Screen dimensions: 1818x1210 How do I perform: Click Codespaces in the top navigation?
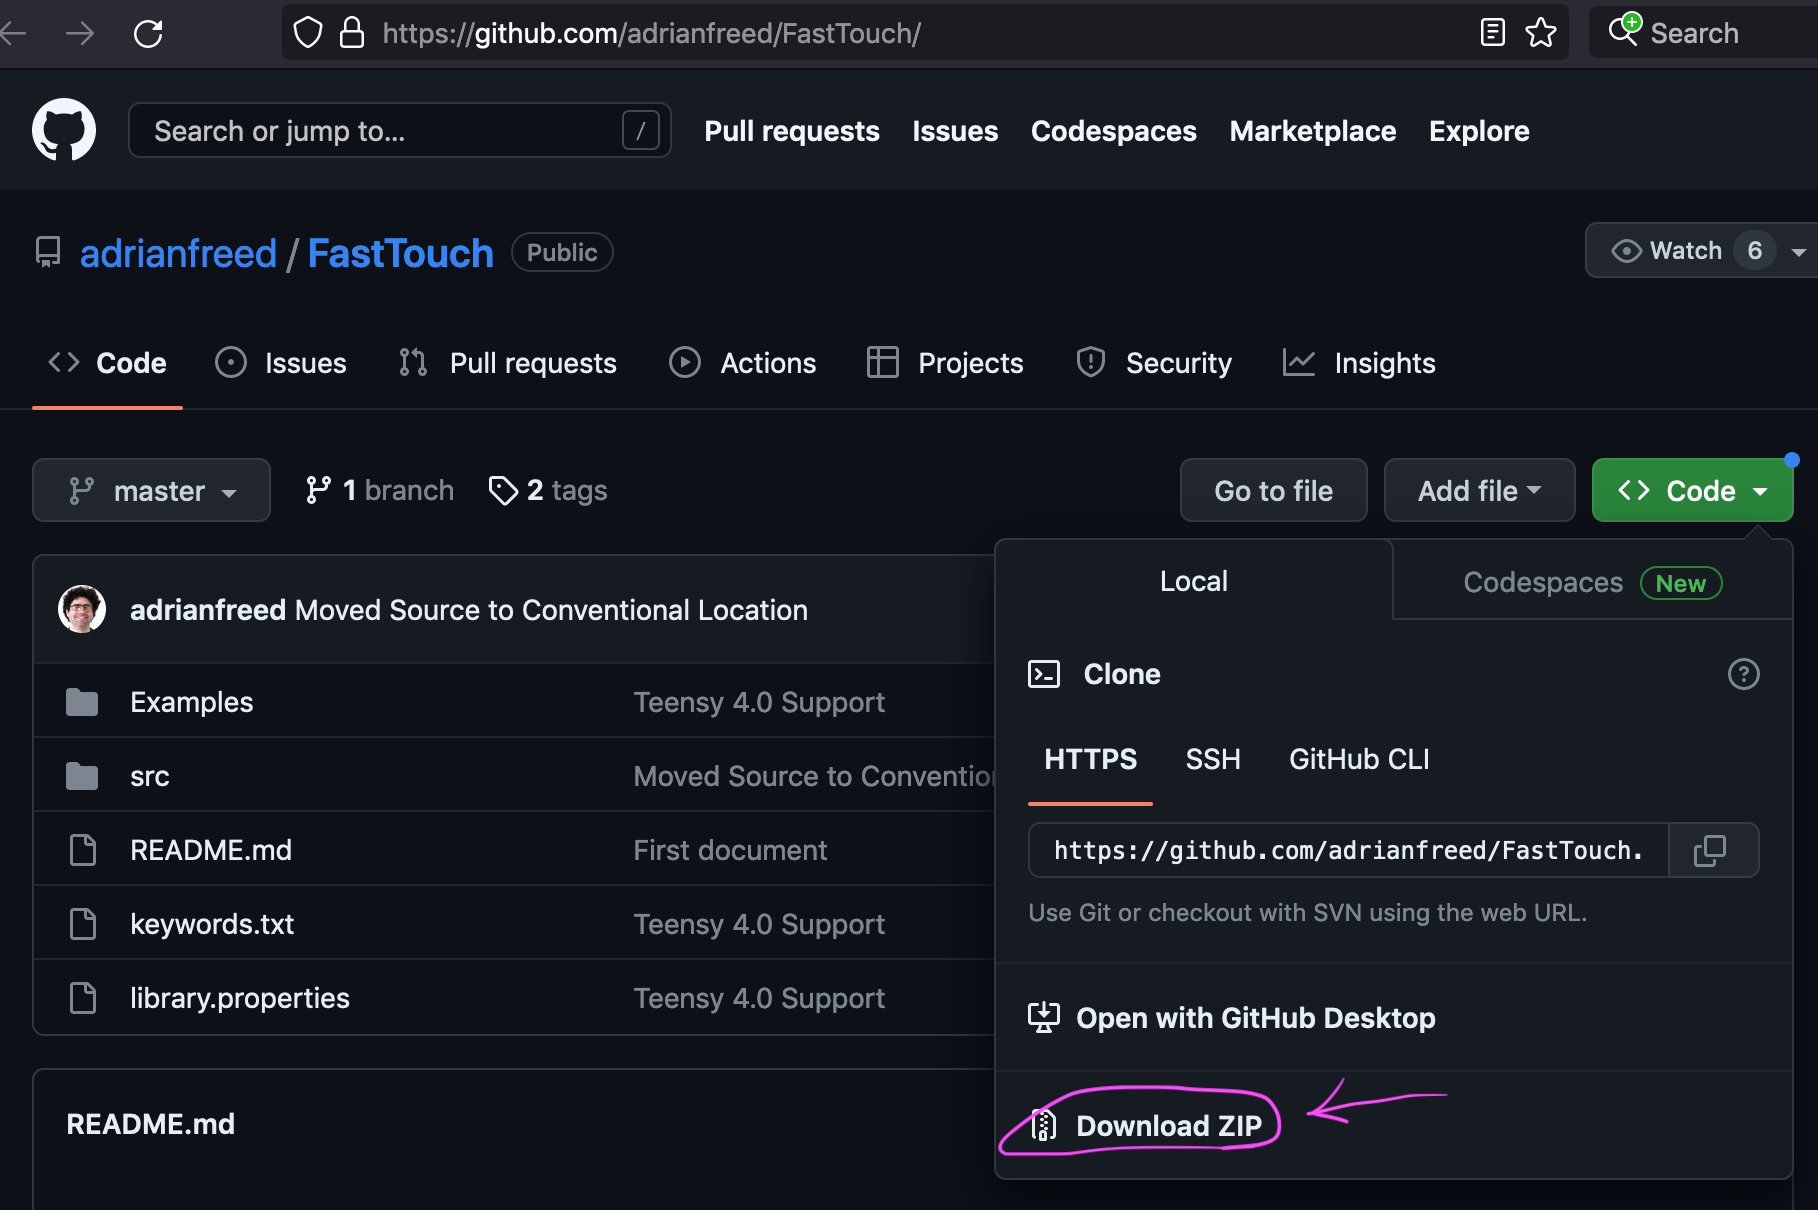coord(1113,131)
